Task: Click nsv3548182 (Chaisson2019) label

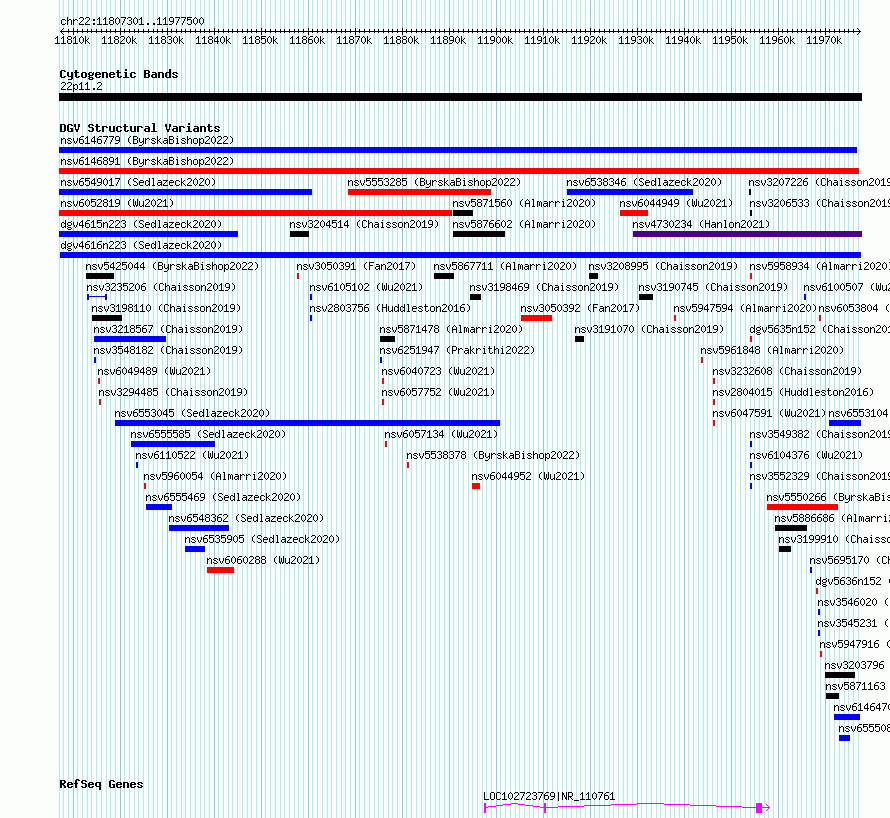Action: 168,350
